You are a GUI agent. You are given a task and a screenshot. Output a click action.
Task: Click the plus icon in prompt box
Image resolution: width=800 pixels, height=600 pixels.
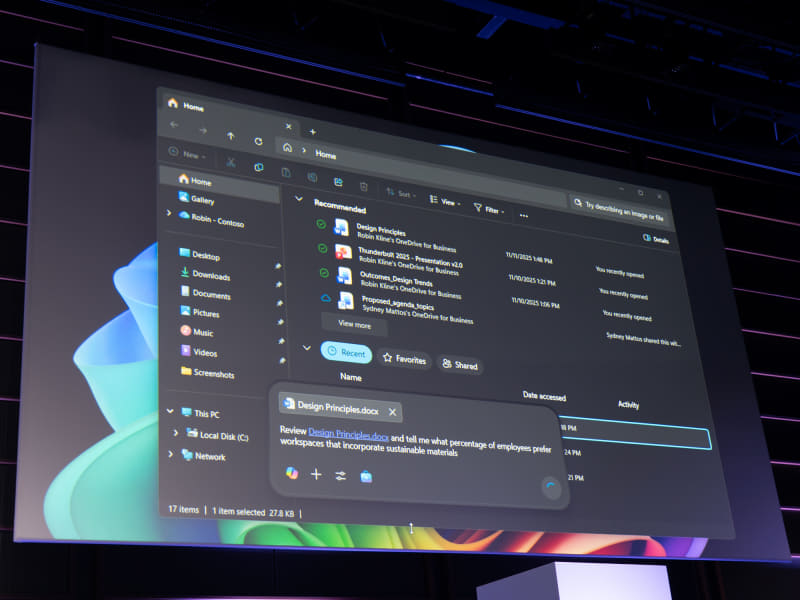(x=316, y=474)
